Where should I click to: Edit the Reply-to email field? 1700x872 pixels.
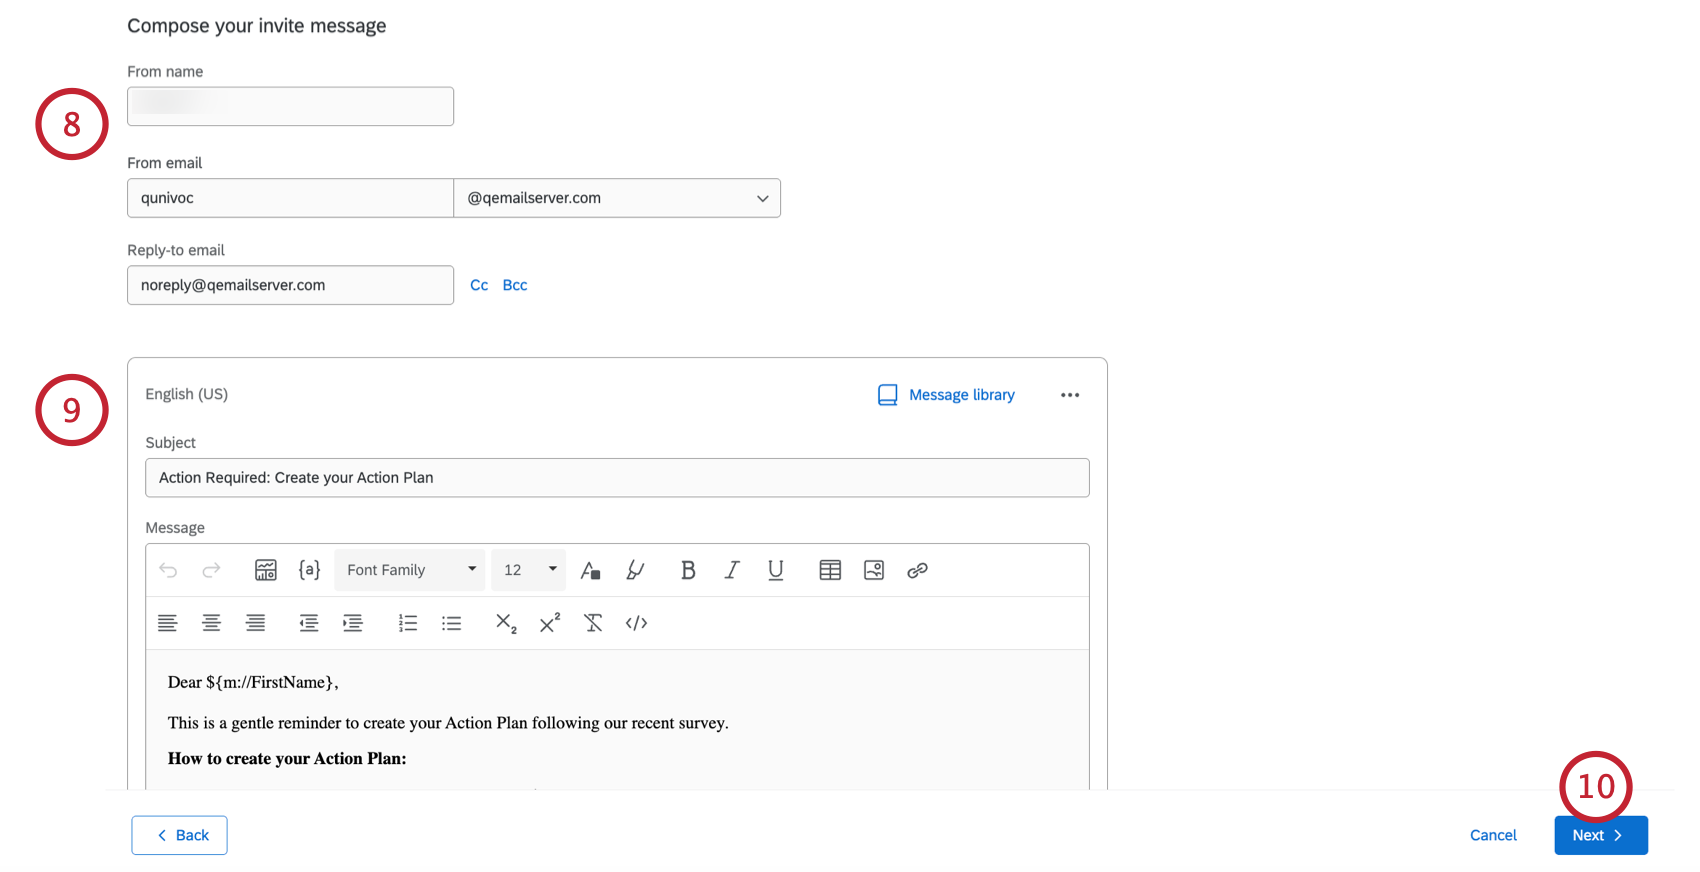291,285
